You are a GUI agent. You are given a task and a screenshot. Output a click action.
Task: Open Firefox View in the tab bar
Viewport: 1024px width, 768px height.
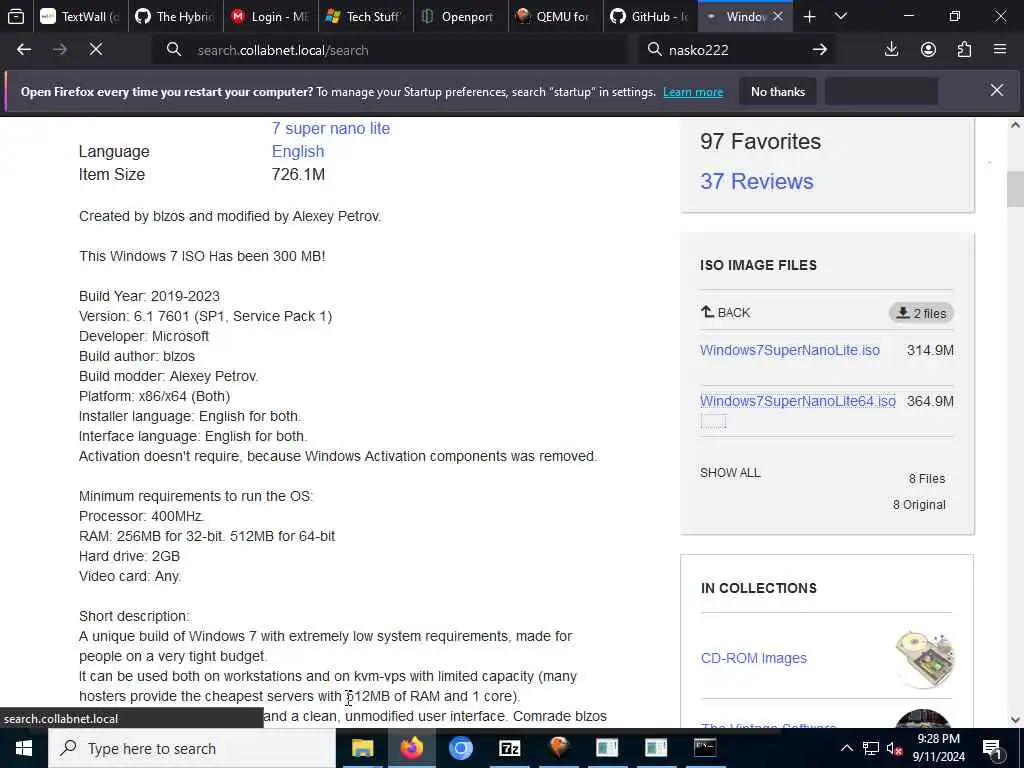pos(16,16)
